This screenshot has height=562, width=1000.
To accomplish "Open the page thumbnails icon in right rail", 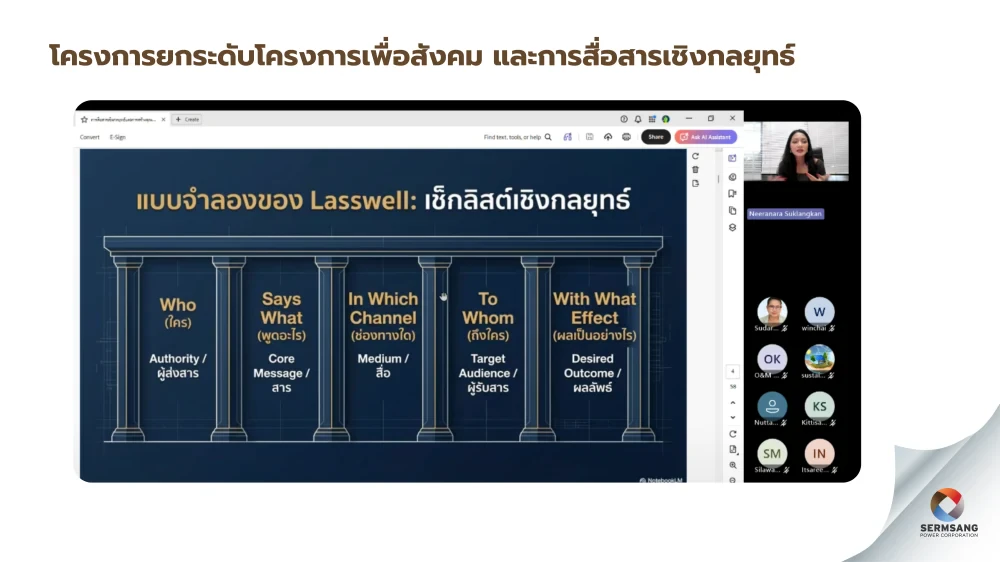I will [732, 211].
